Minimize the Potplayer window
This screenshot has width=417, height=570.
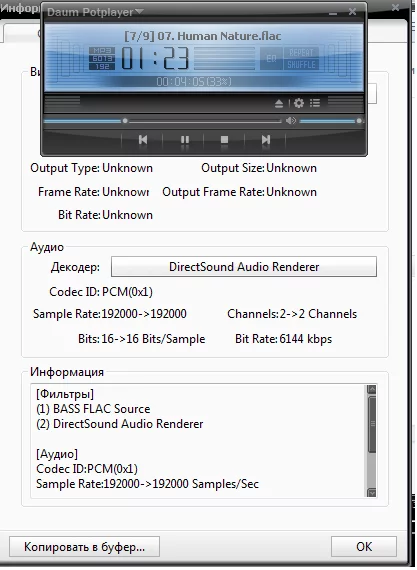[x=333, y=12]
